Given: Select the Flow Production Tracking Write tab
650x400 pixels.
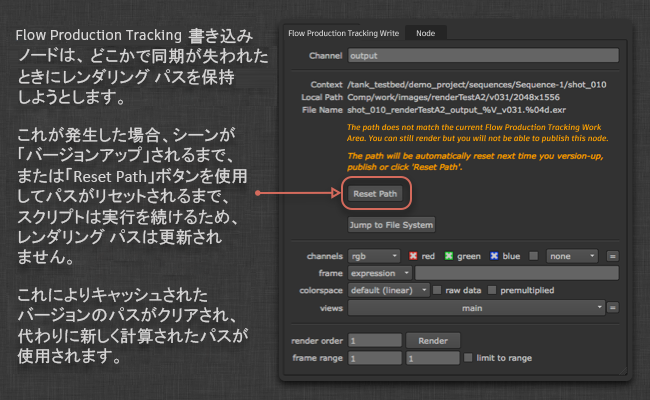Looking at the screenshot, I should click(x=343, y=33).
